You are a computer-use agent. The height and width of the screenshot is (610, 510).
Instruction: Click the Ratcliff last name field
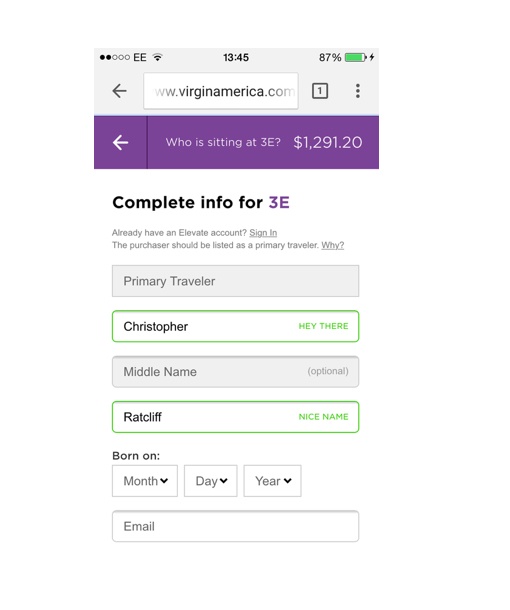(235, 417)
